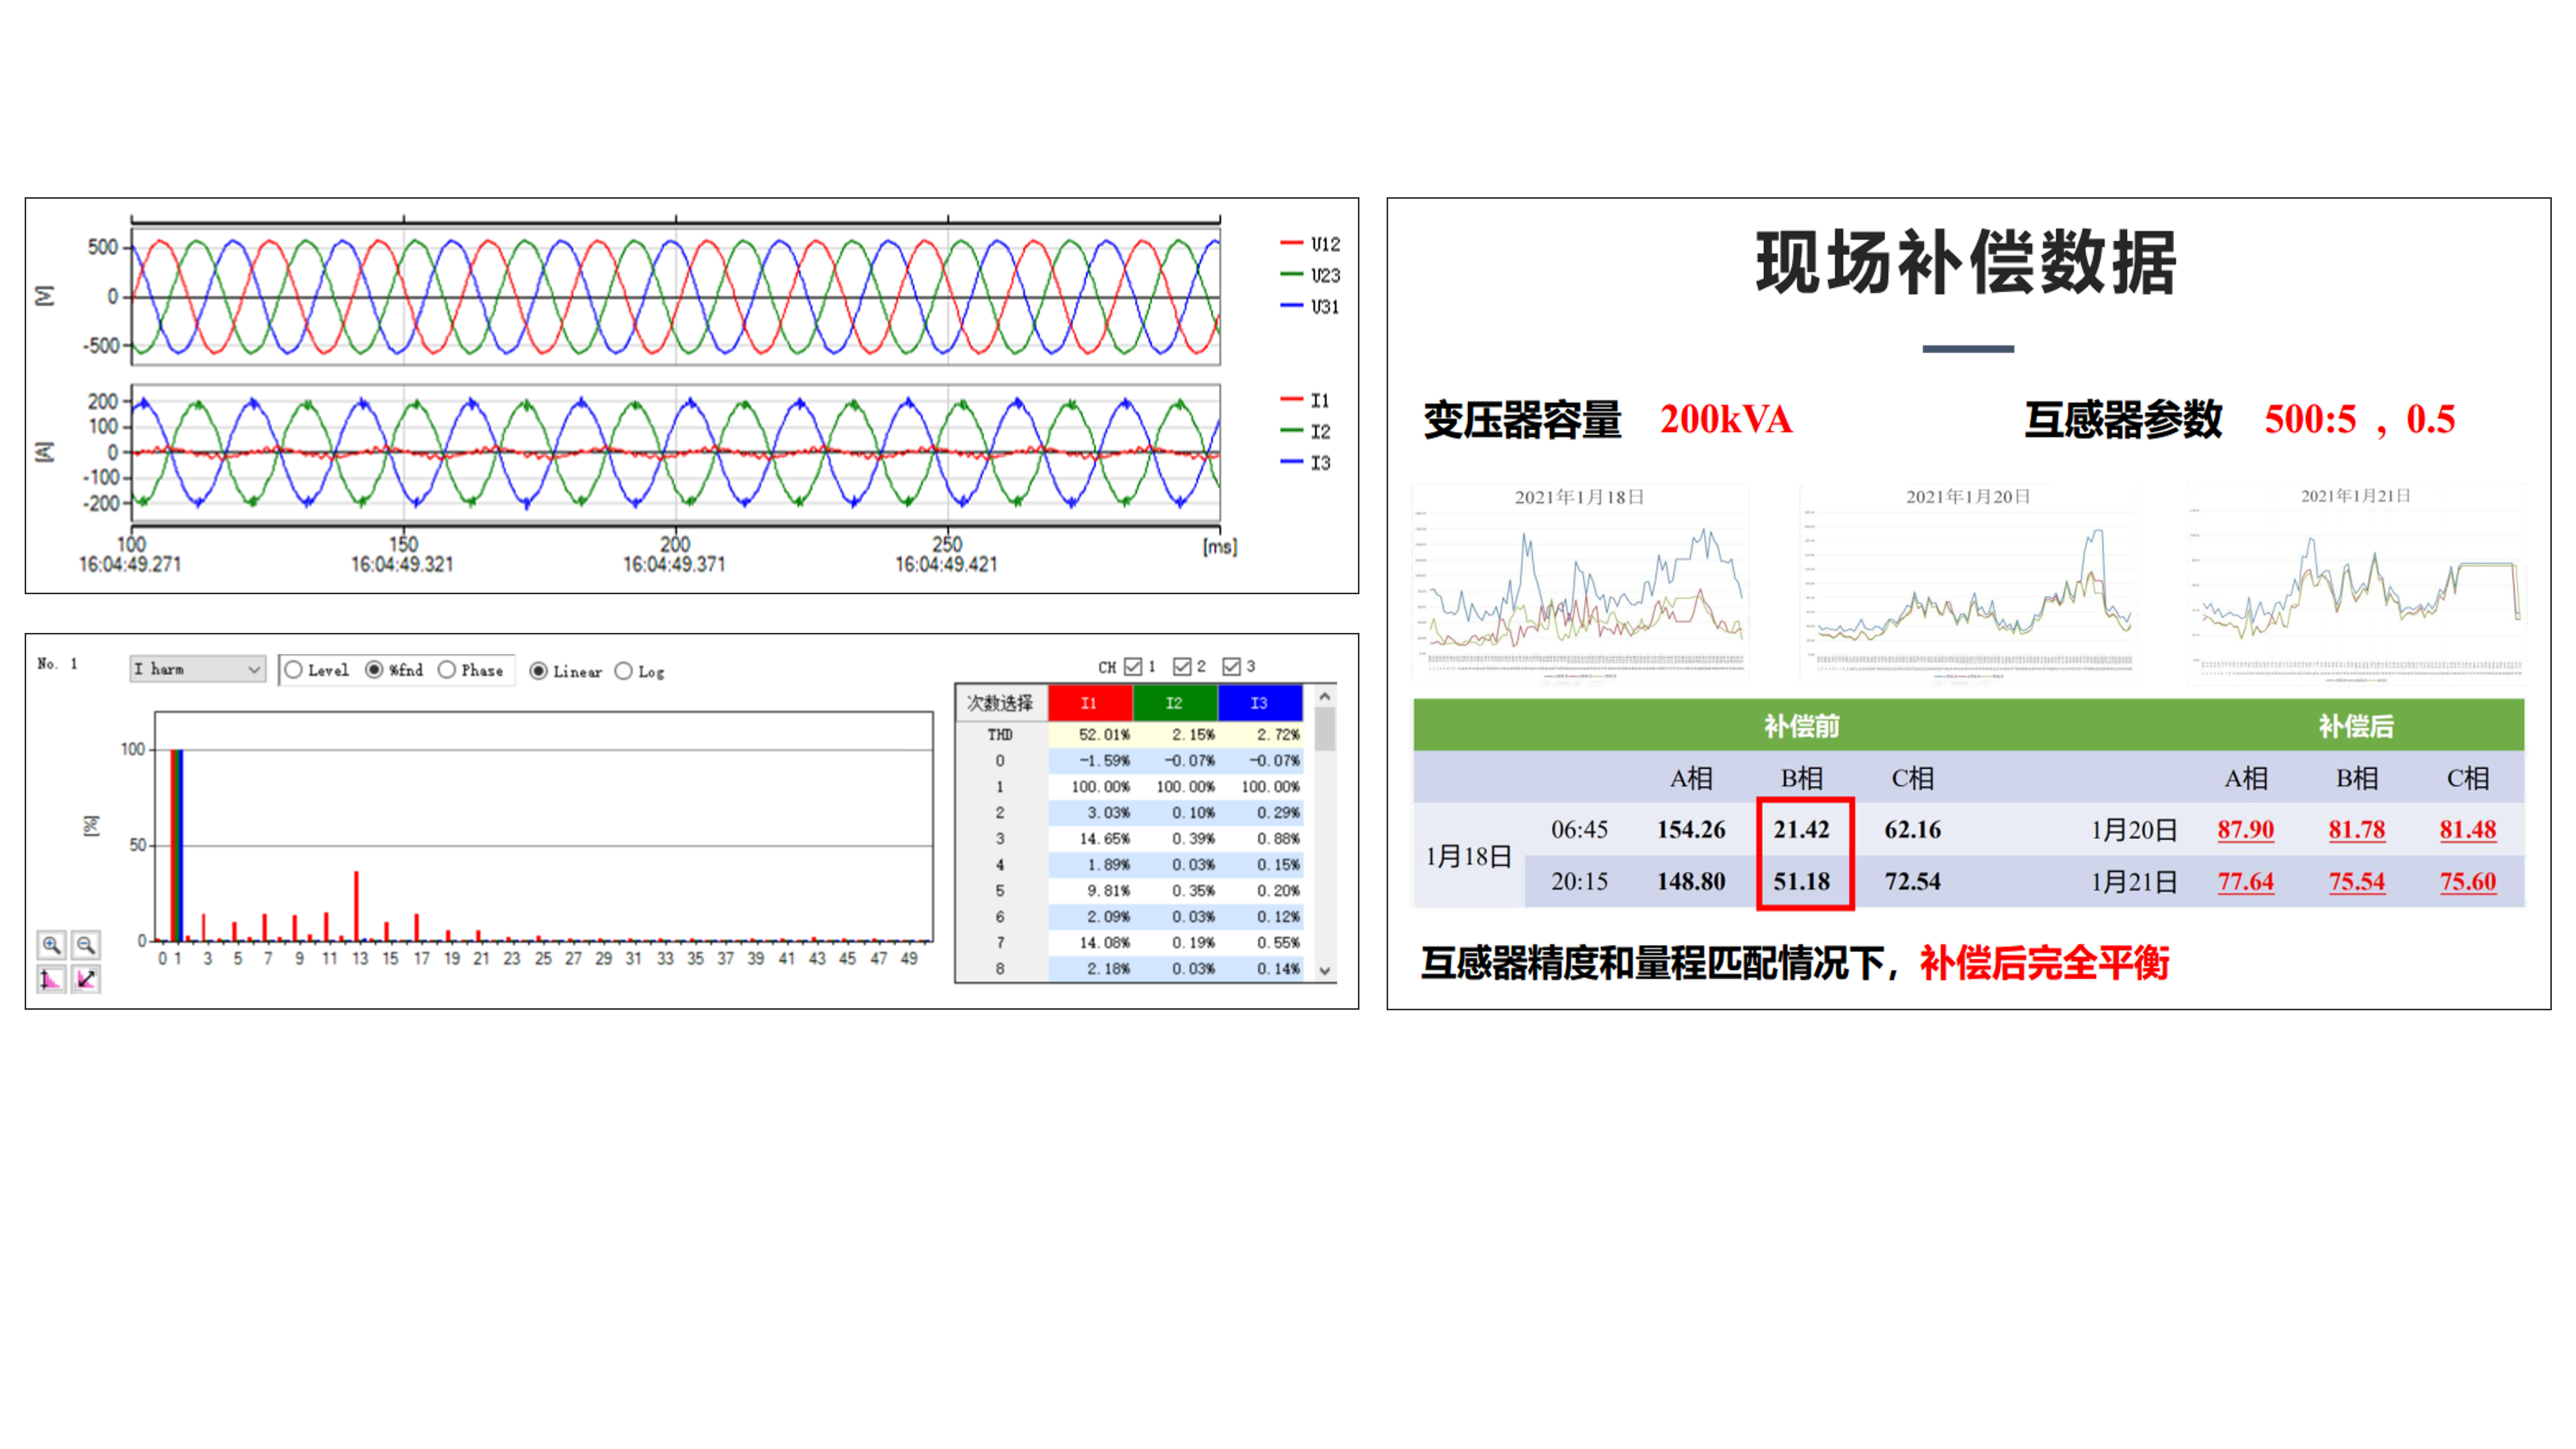The width and height of the screenshot is (2576, 1449).
Task: Select the THD row in table
Action: pyautogui.click(x=1000, y=735)
